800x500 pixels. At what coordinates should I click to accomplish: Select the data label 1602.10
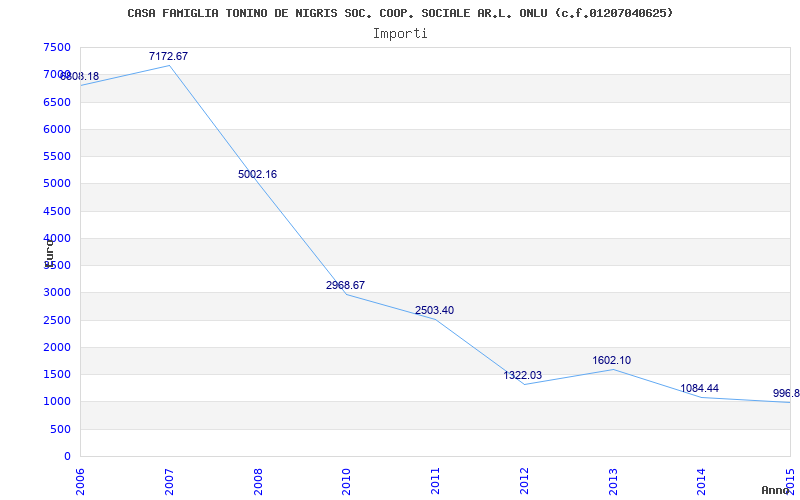pos(611,360)
